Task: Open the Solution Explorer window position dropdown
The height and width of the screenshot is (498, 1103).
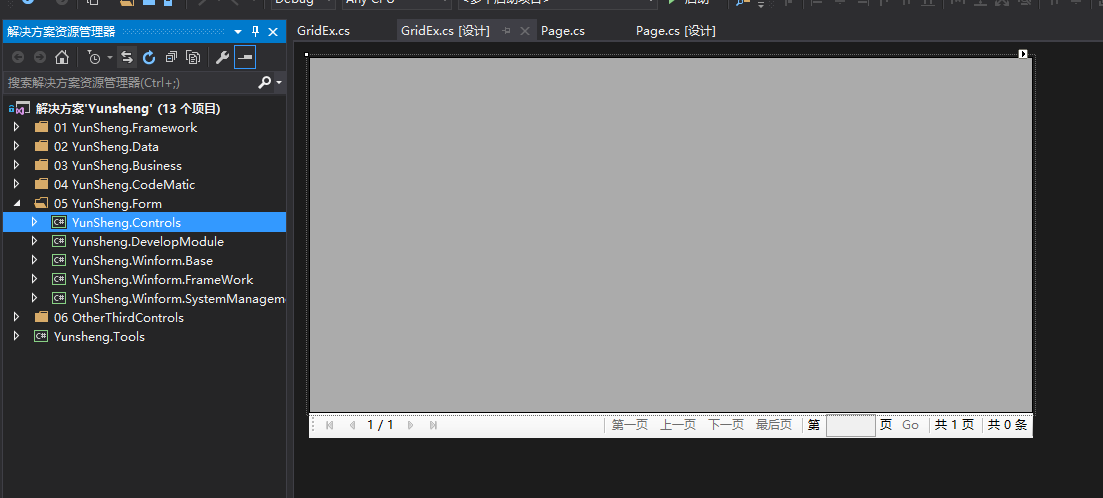Action: [238, 32]
